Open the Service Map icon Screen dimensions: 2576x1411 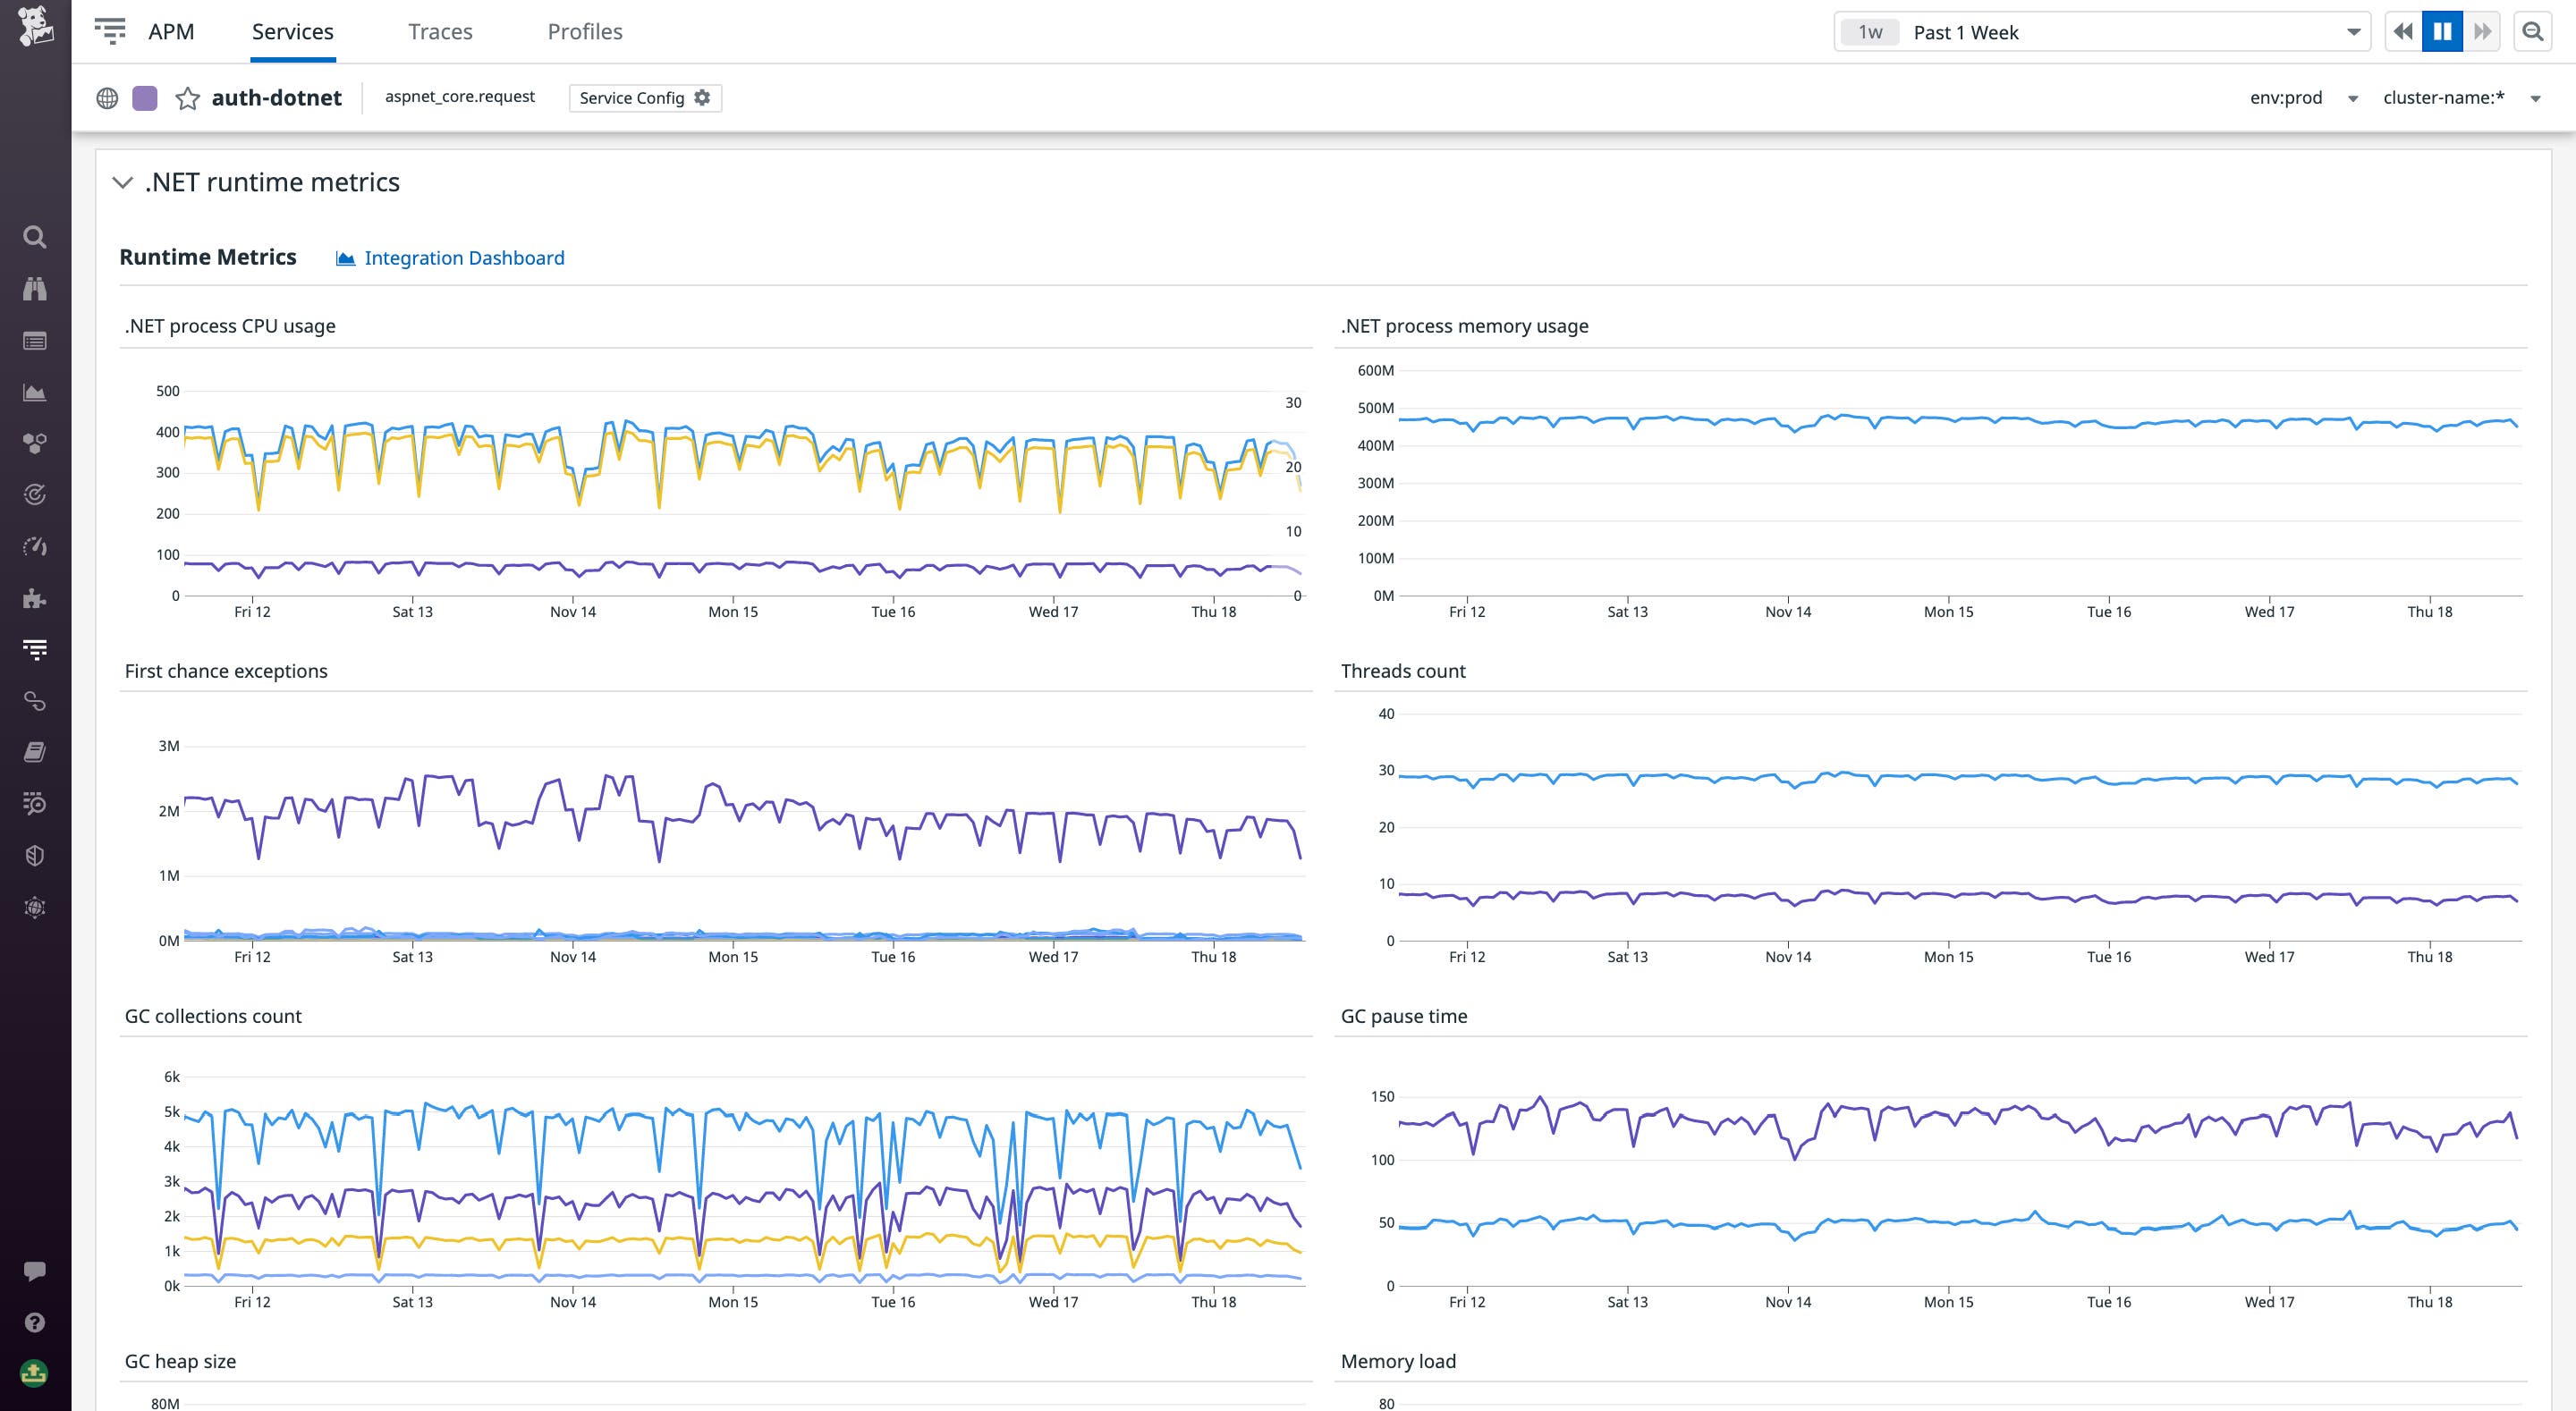35,701
